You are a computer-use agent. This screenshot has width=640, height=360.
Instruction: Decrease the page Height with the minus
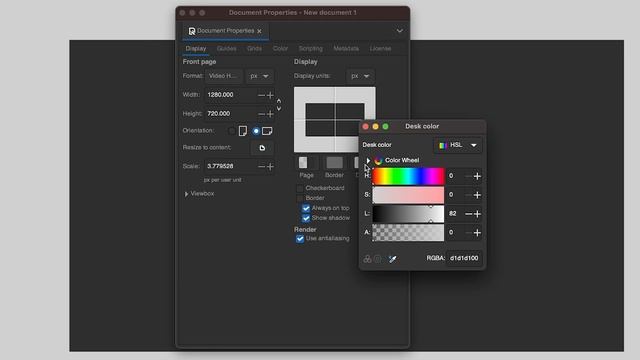tap(261, 114)
